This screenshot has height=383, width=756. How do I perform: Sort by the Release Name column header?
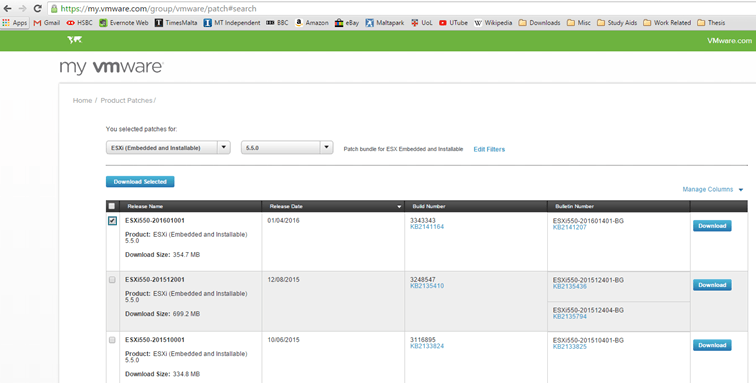[145, 206]
